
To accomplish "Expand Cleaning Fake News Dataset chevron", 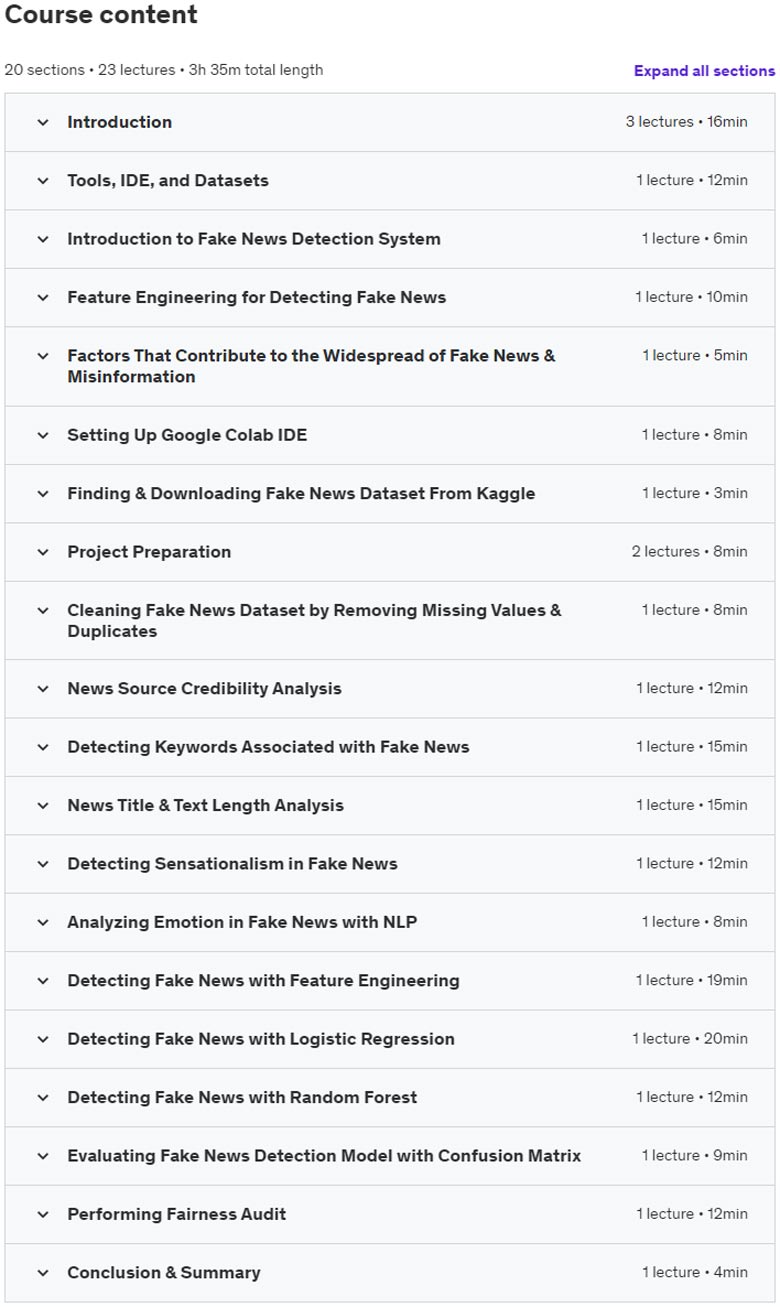I will coord(43,610).
